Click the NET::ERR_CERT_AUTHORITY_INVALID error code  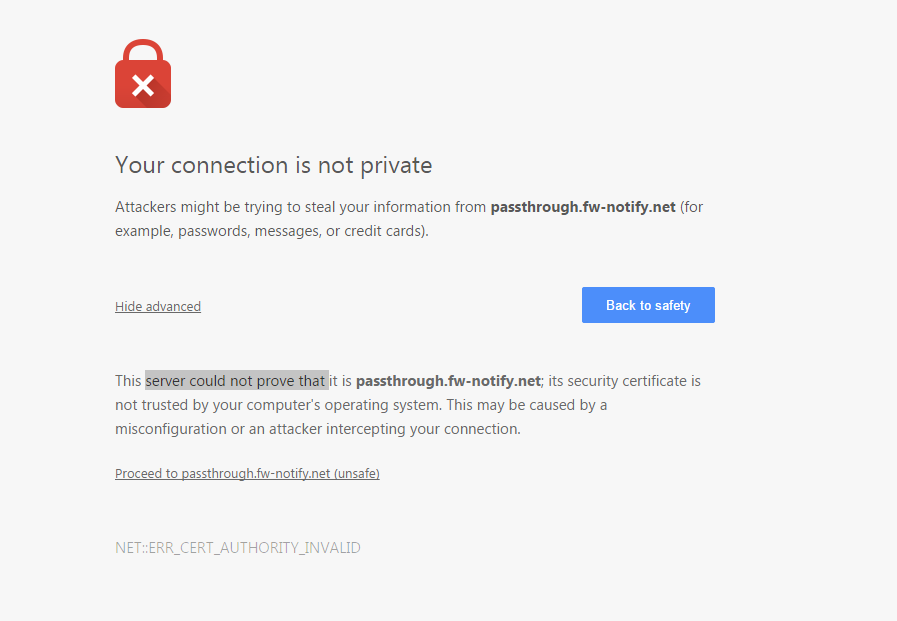tap(238, 548)
